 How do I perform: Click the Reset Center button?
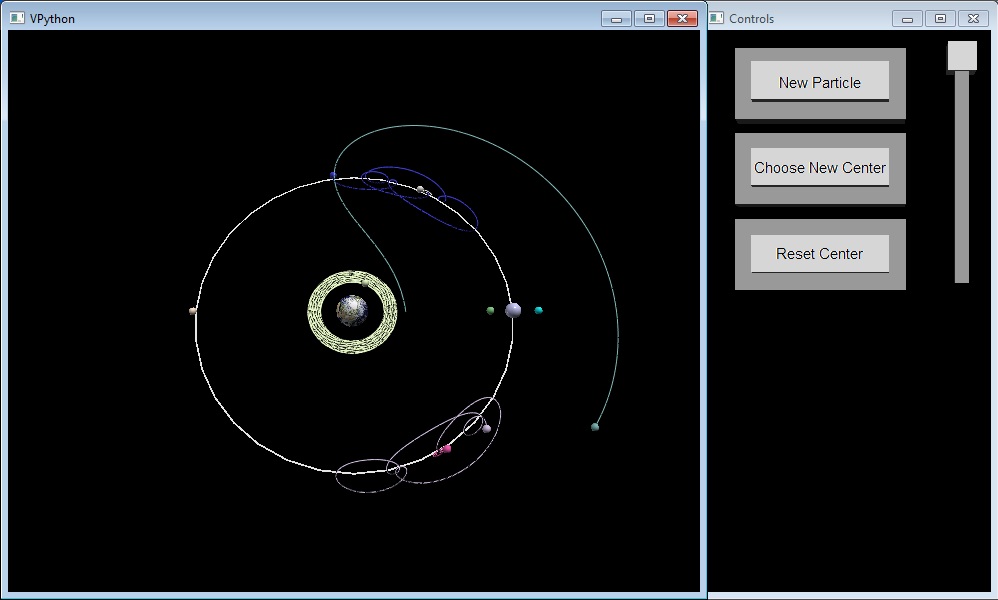tap(819, 254)
